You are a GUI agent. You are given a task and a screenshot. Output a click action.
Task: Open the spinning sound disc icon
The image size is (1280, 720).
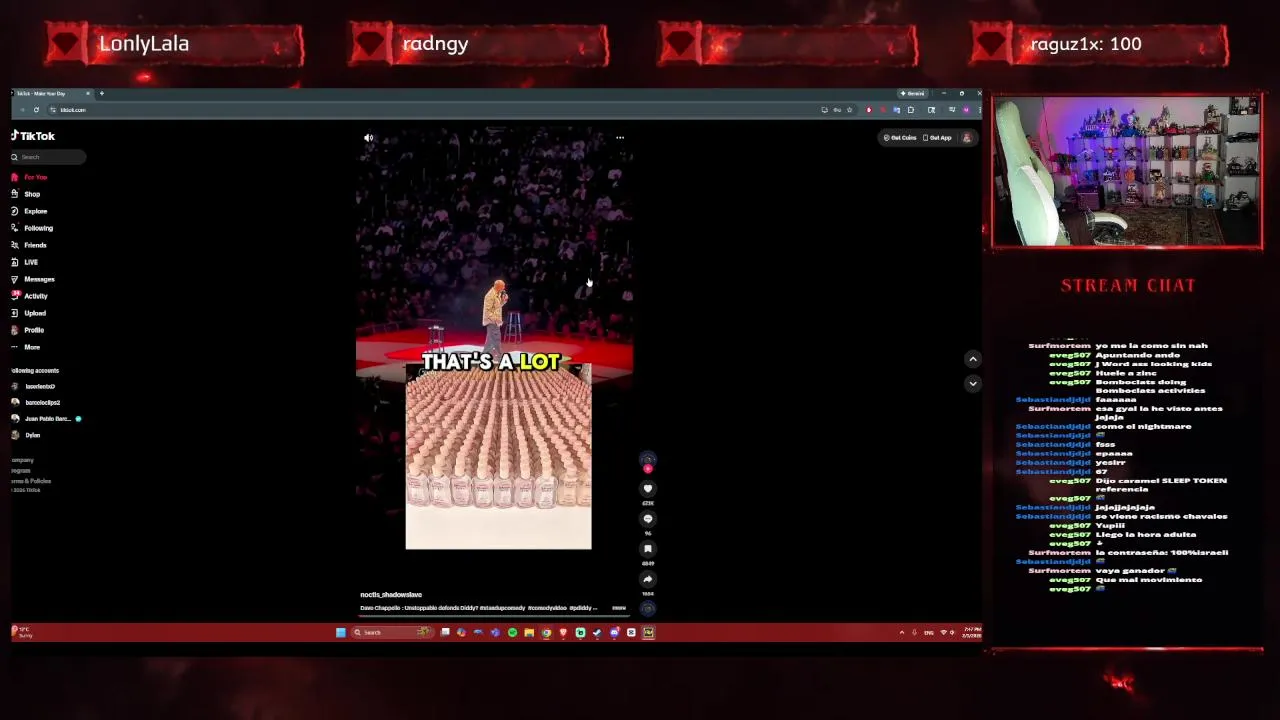(648, 608)
